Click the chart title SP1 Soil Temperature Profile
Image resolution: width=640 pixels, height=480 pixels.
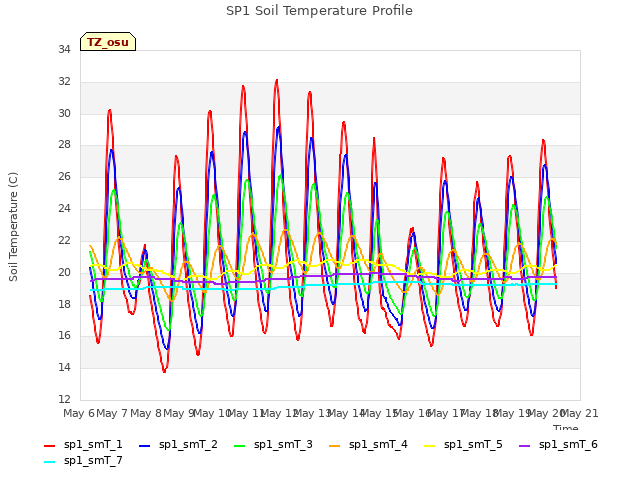(x=319, y=11)
